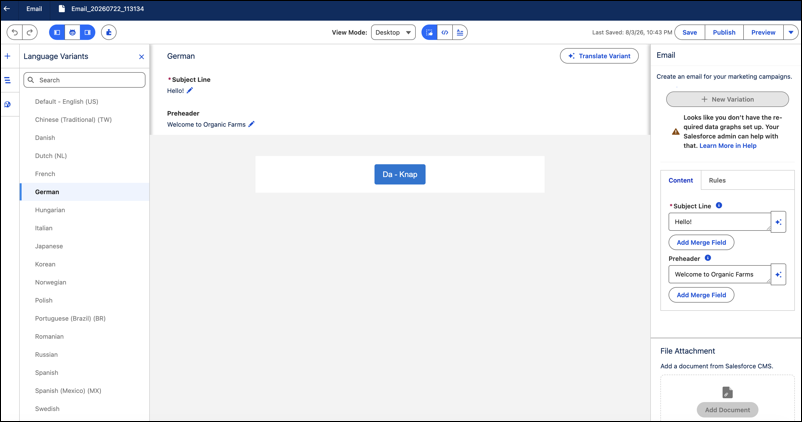This screenshot has width=802, height=422.
Task: Toggle the center canvas icon in toolbar
Action: pyautogui.click(x=72, y=32)
